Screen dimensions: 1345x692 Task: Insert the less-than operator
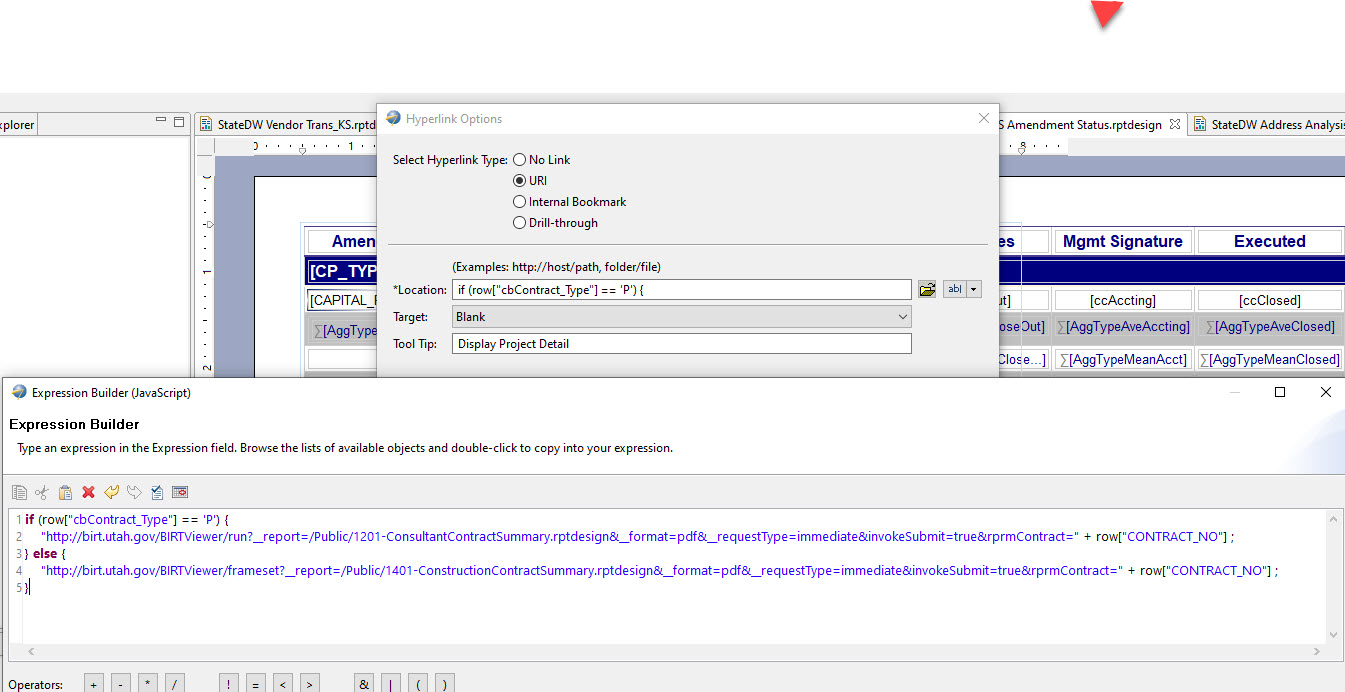point(283,684)
